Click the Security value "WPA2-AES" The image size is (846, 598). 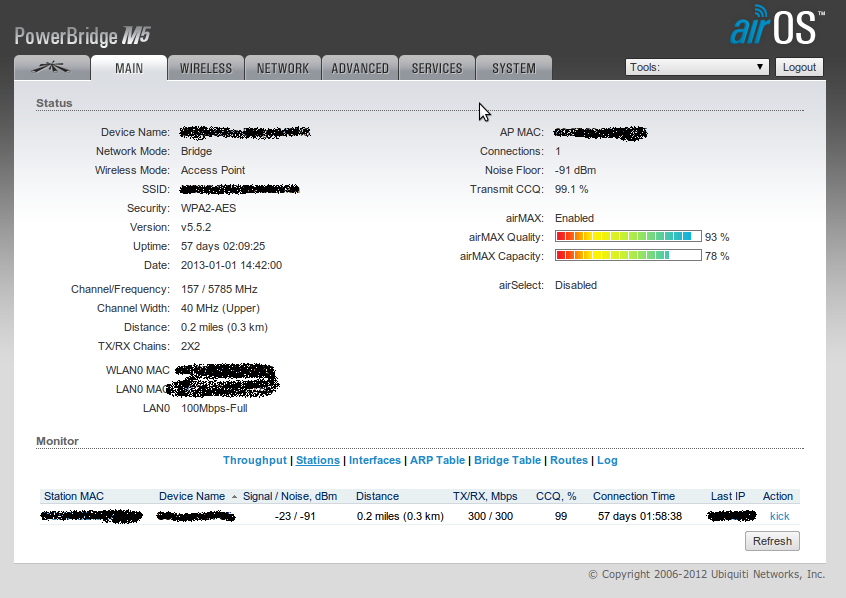[x=208, y=208]
